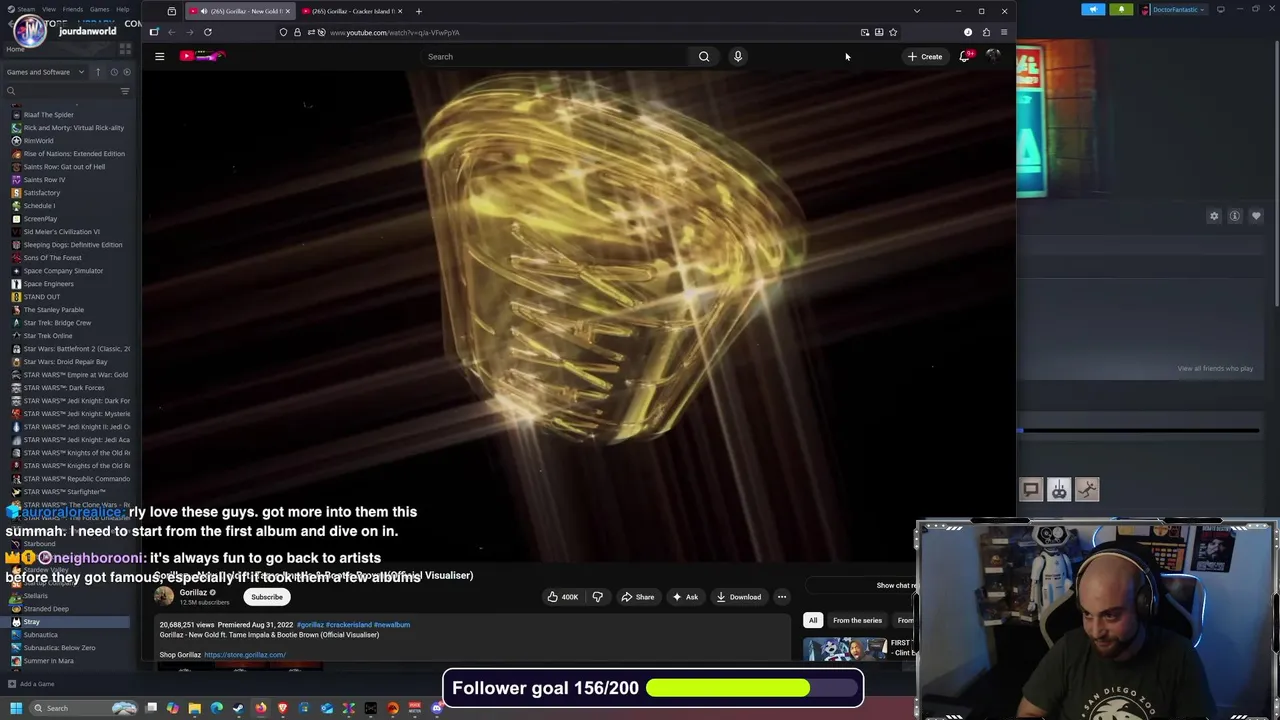Open the browser extensions puzzle icon
The image size is (1280, 720).
(986, 32)
